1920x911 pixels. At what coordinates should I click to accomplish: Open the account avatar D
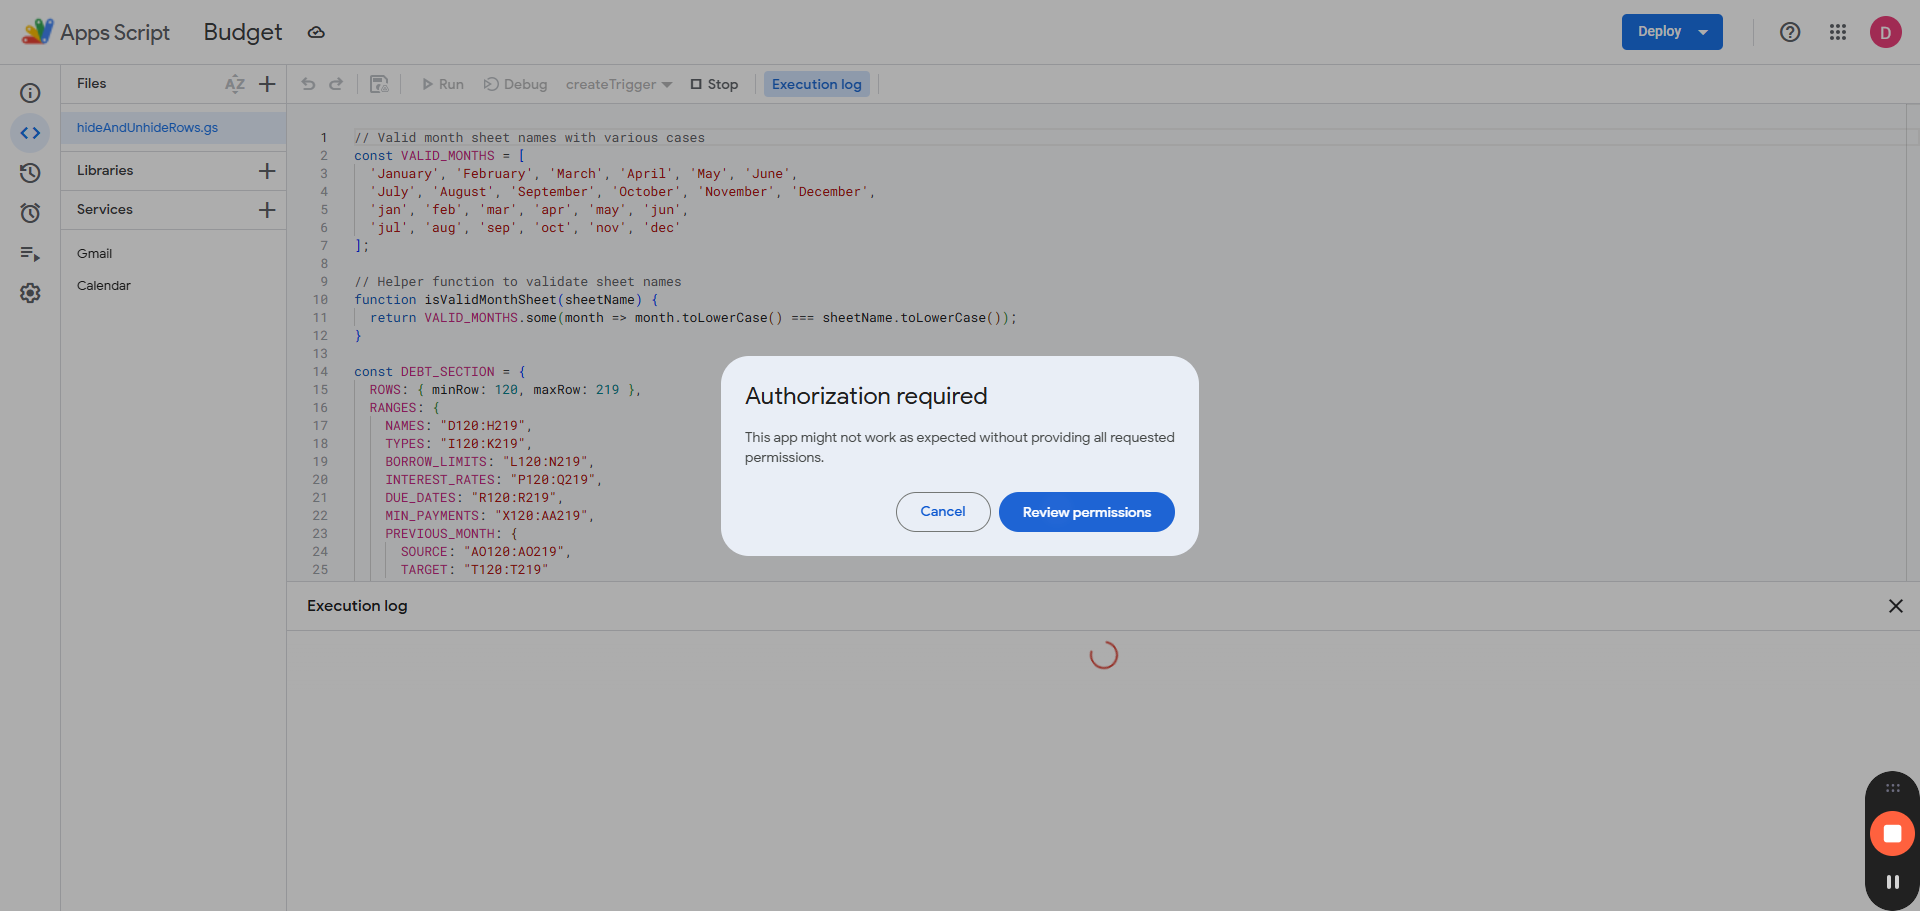(x=1886, y=32)
